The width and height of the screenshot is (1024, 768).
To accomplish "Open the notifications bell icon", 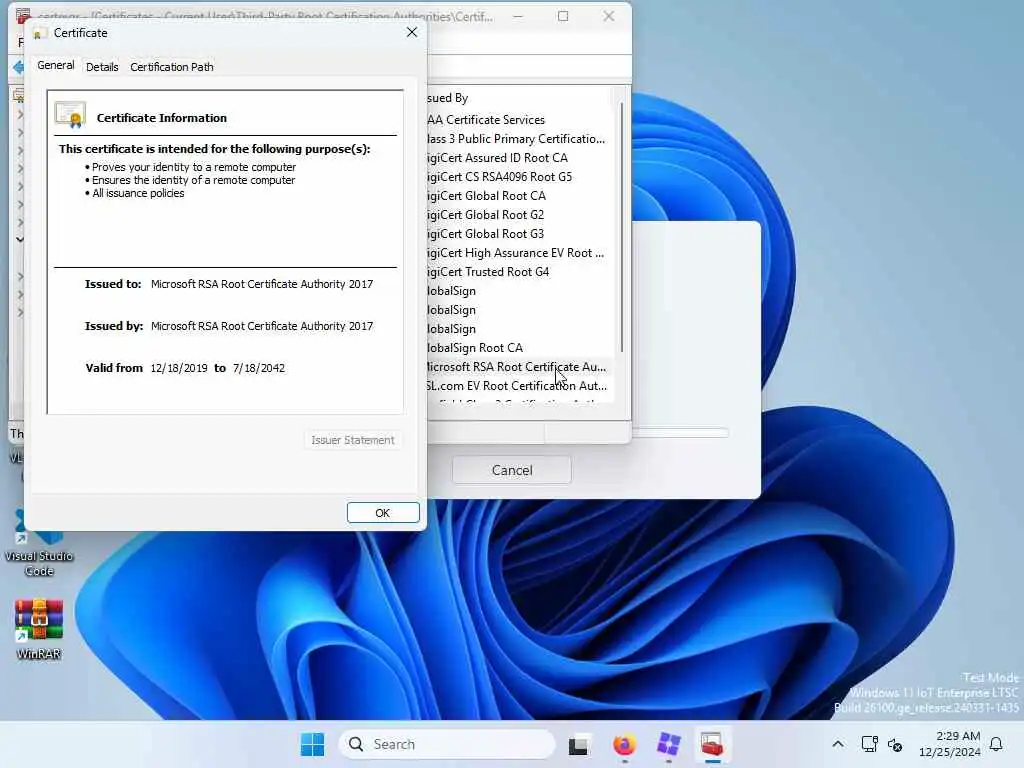I will click(x=996, y=744).
